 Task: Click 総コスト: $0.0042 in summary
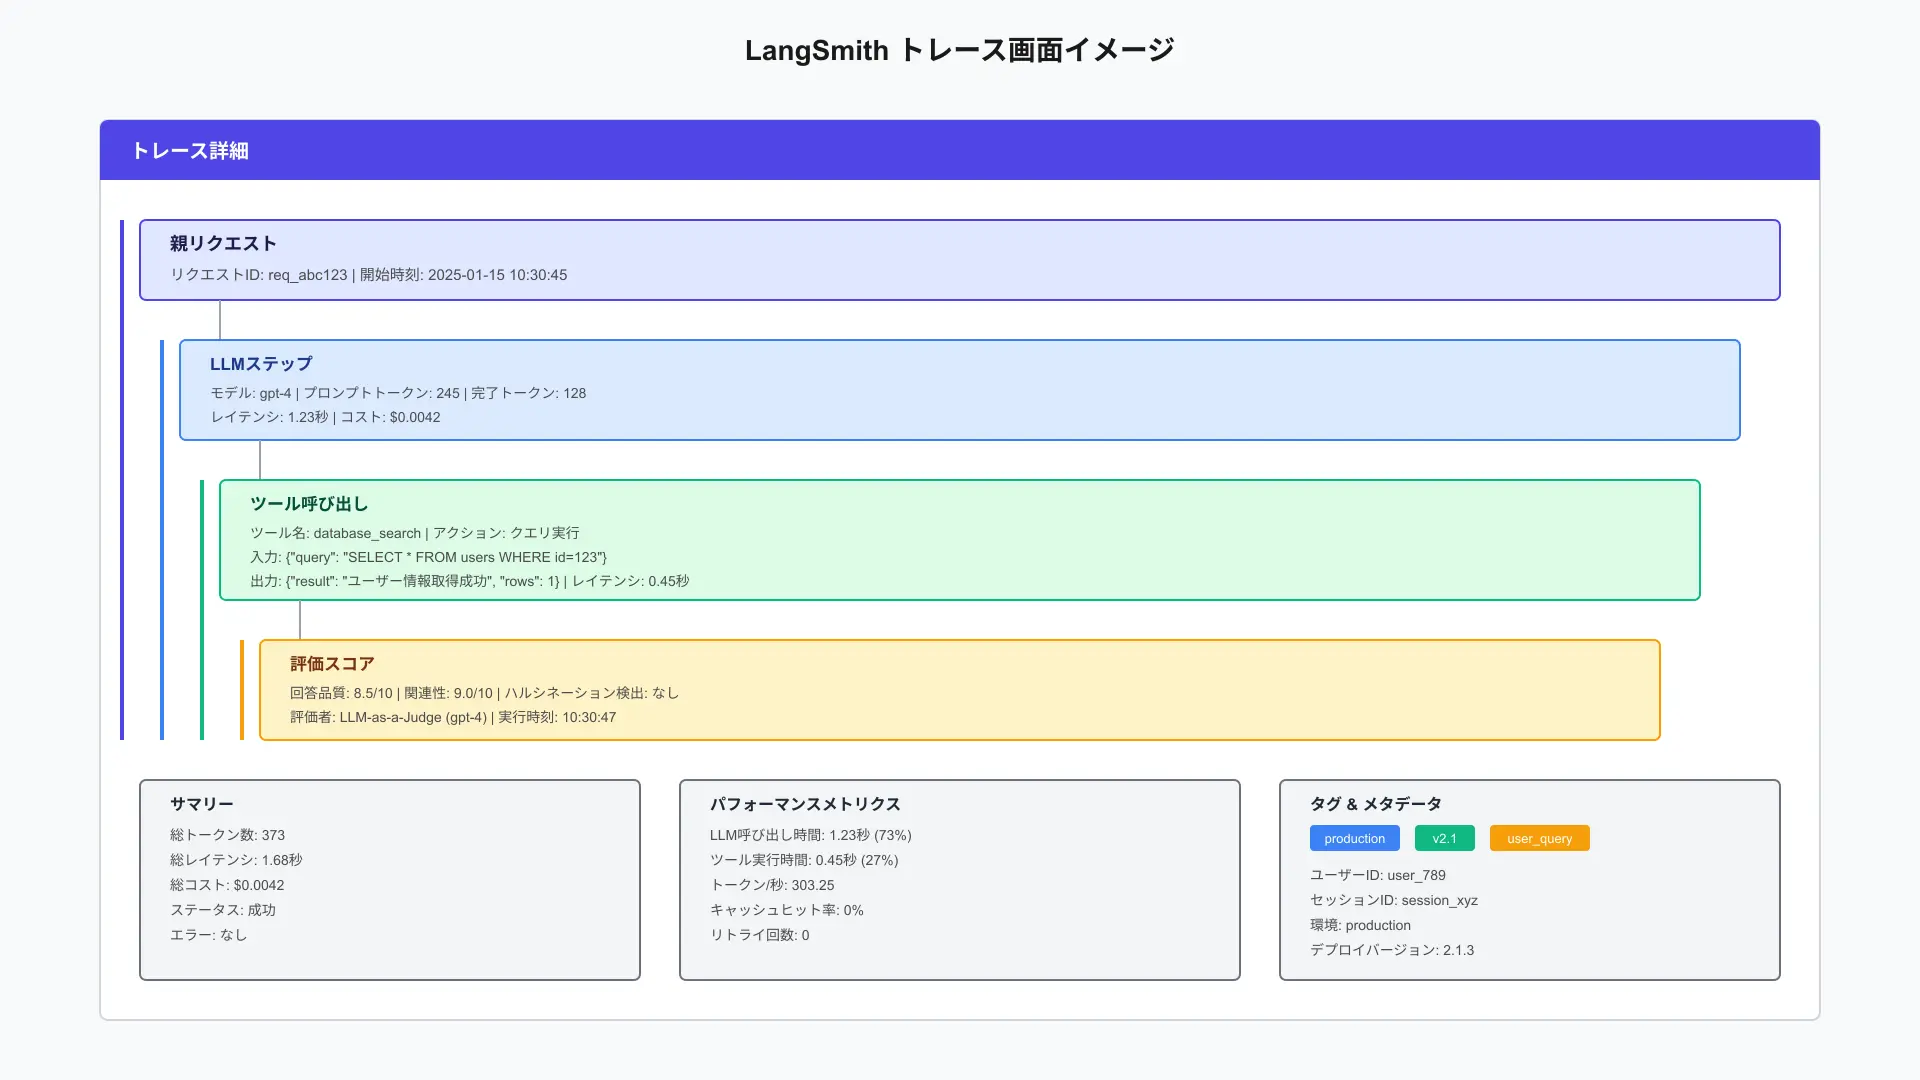(x=227, y=885)
